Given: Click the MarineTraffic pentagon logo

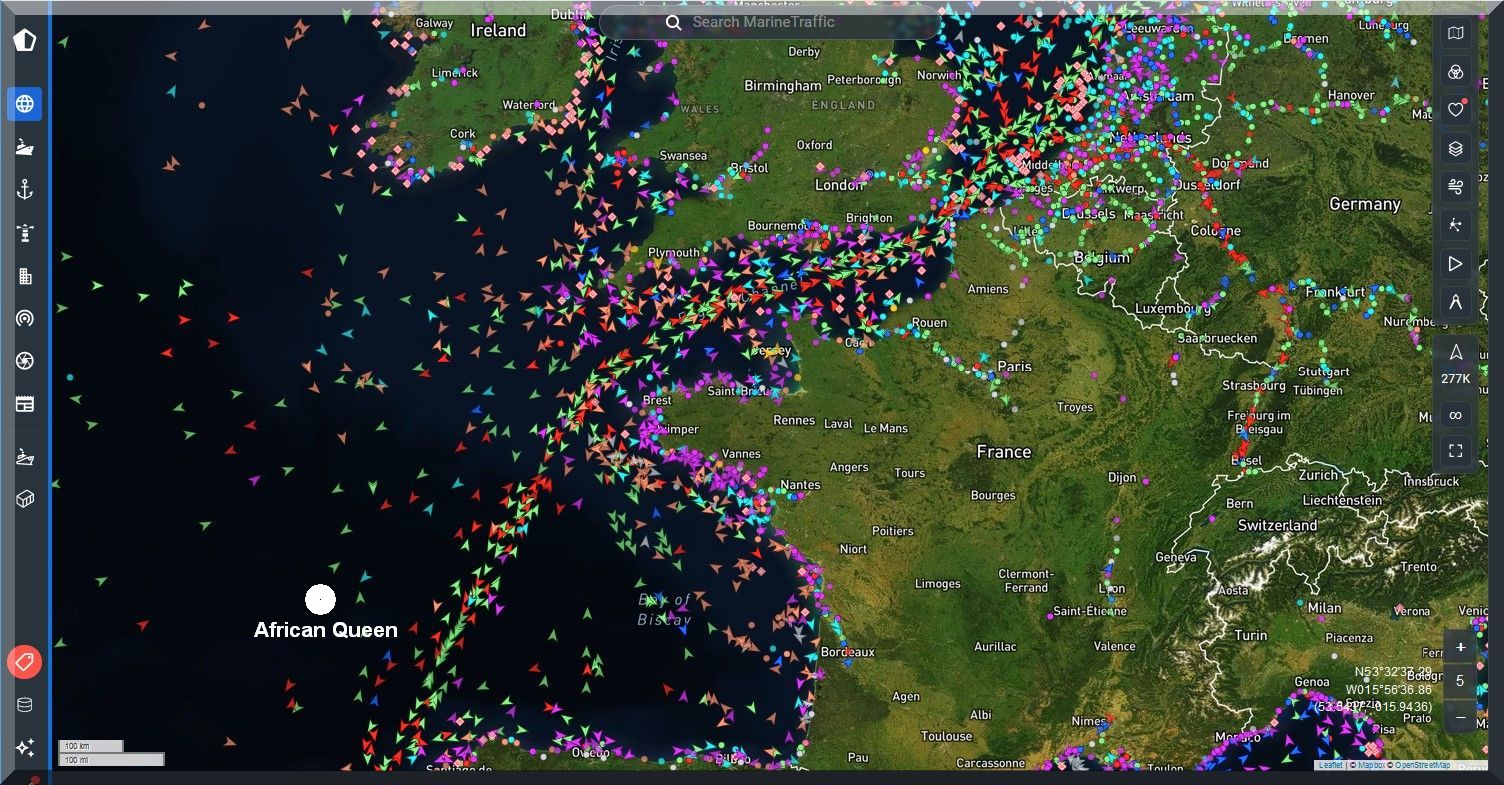Looking at the screenshot, I should point(25,41).
